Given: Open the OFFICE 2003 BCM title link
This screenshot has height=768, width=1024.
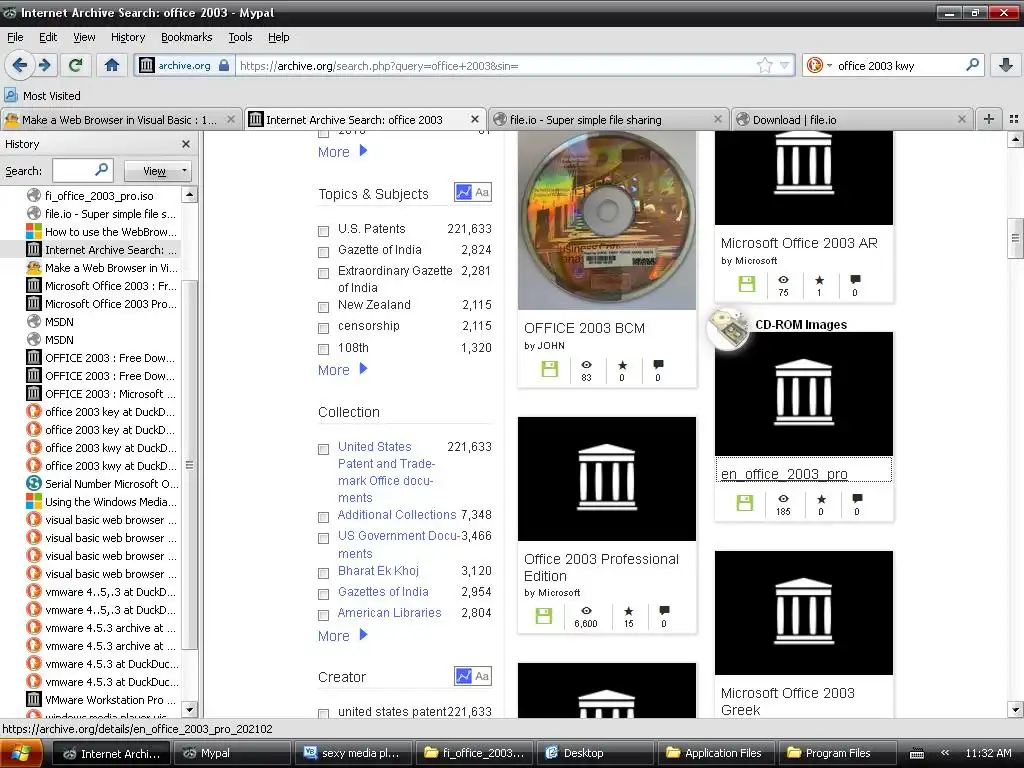Looking at the screenshot, I should click(x=584, y=328).
